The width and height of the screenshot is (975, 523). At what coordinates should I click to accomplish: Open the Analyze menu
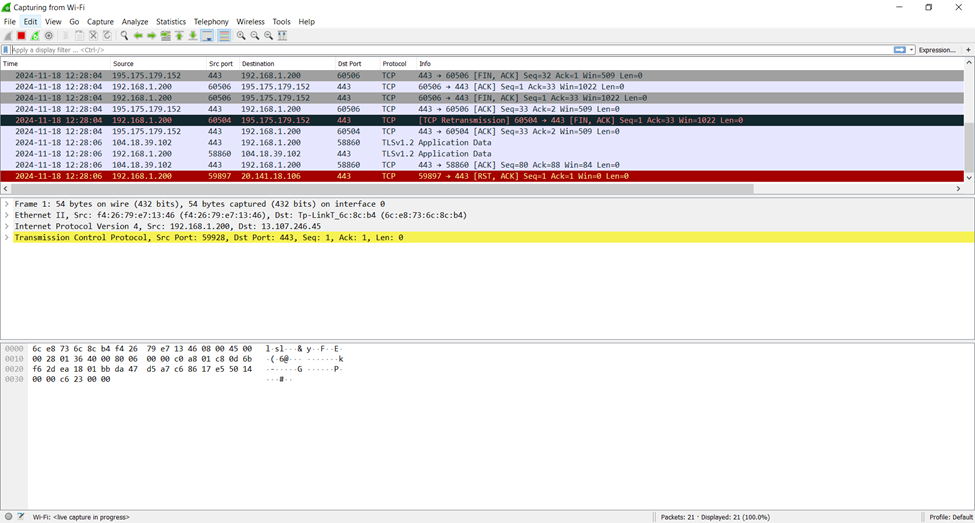pos(134,21)
